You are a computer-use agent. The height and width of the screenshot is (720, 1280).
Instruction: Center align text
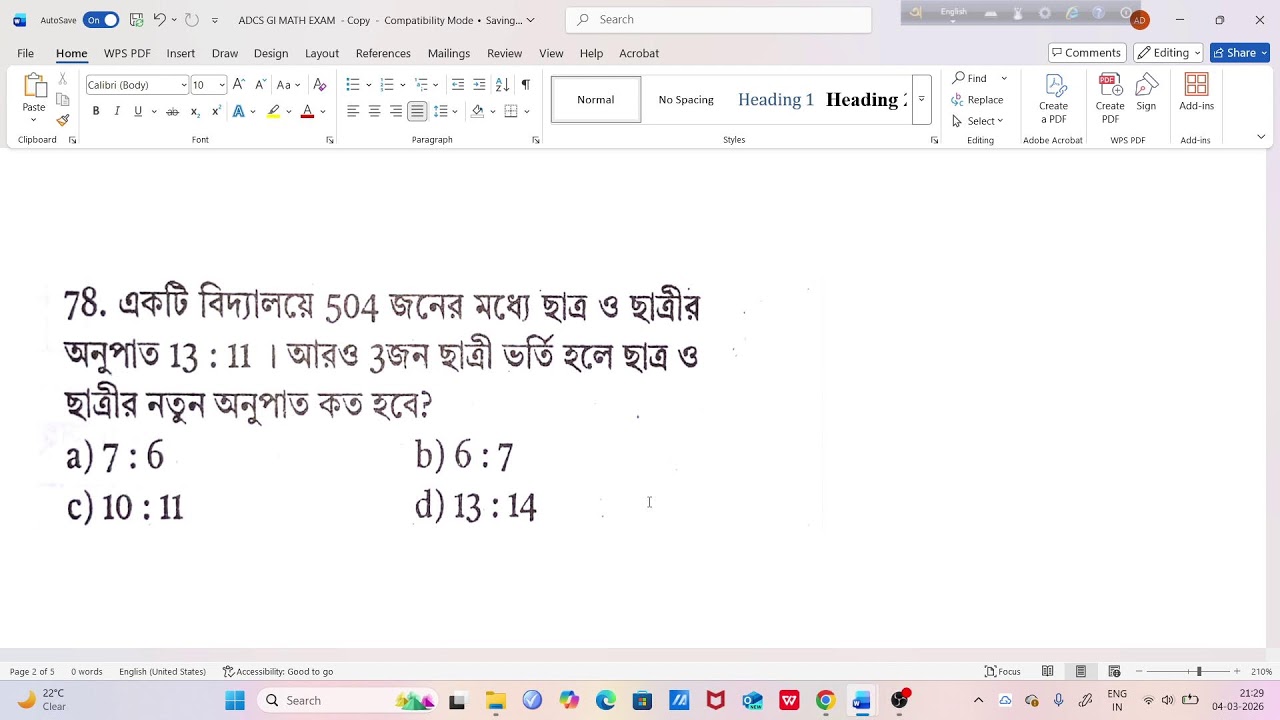point(374,111)
